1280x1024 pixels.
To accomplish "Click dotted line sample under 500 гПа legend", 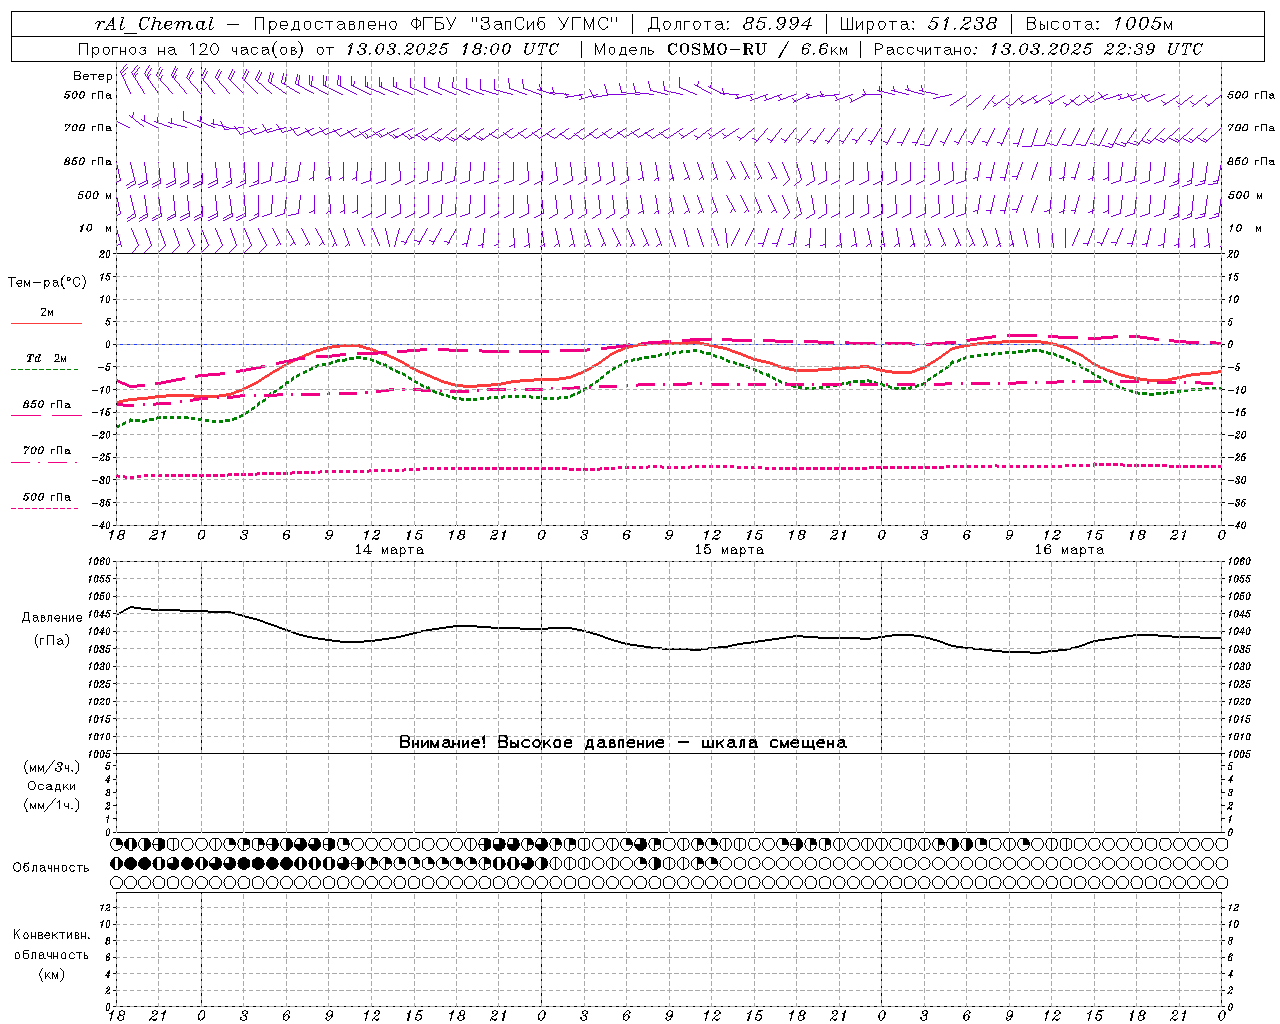I will pos(45,508).
